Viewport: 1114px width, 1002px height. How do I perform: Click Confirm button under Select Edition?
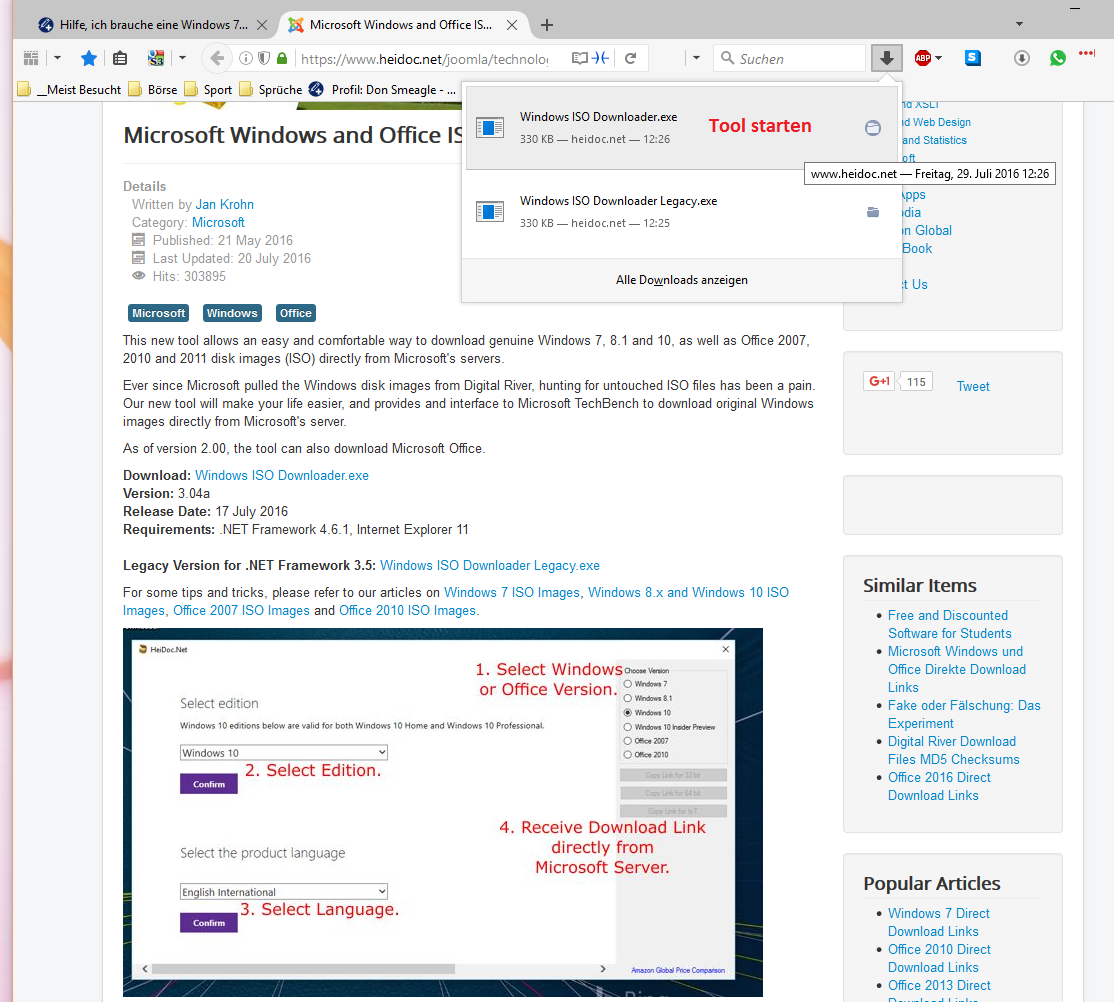pos(209,784)
